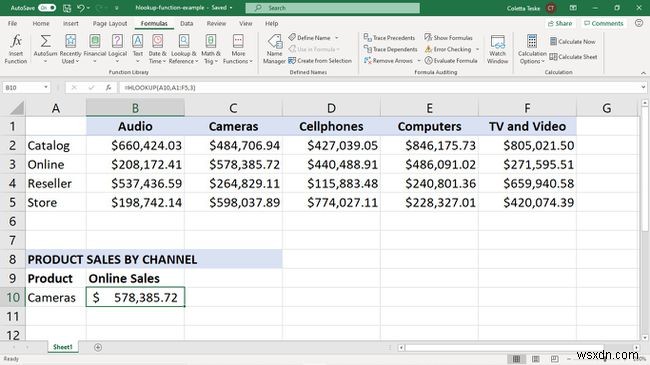The height and width of the screenshot is (365, 650).
Task: Open the Remove Arrows dropdown arrow
Action: coord(419,61)
